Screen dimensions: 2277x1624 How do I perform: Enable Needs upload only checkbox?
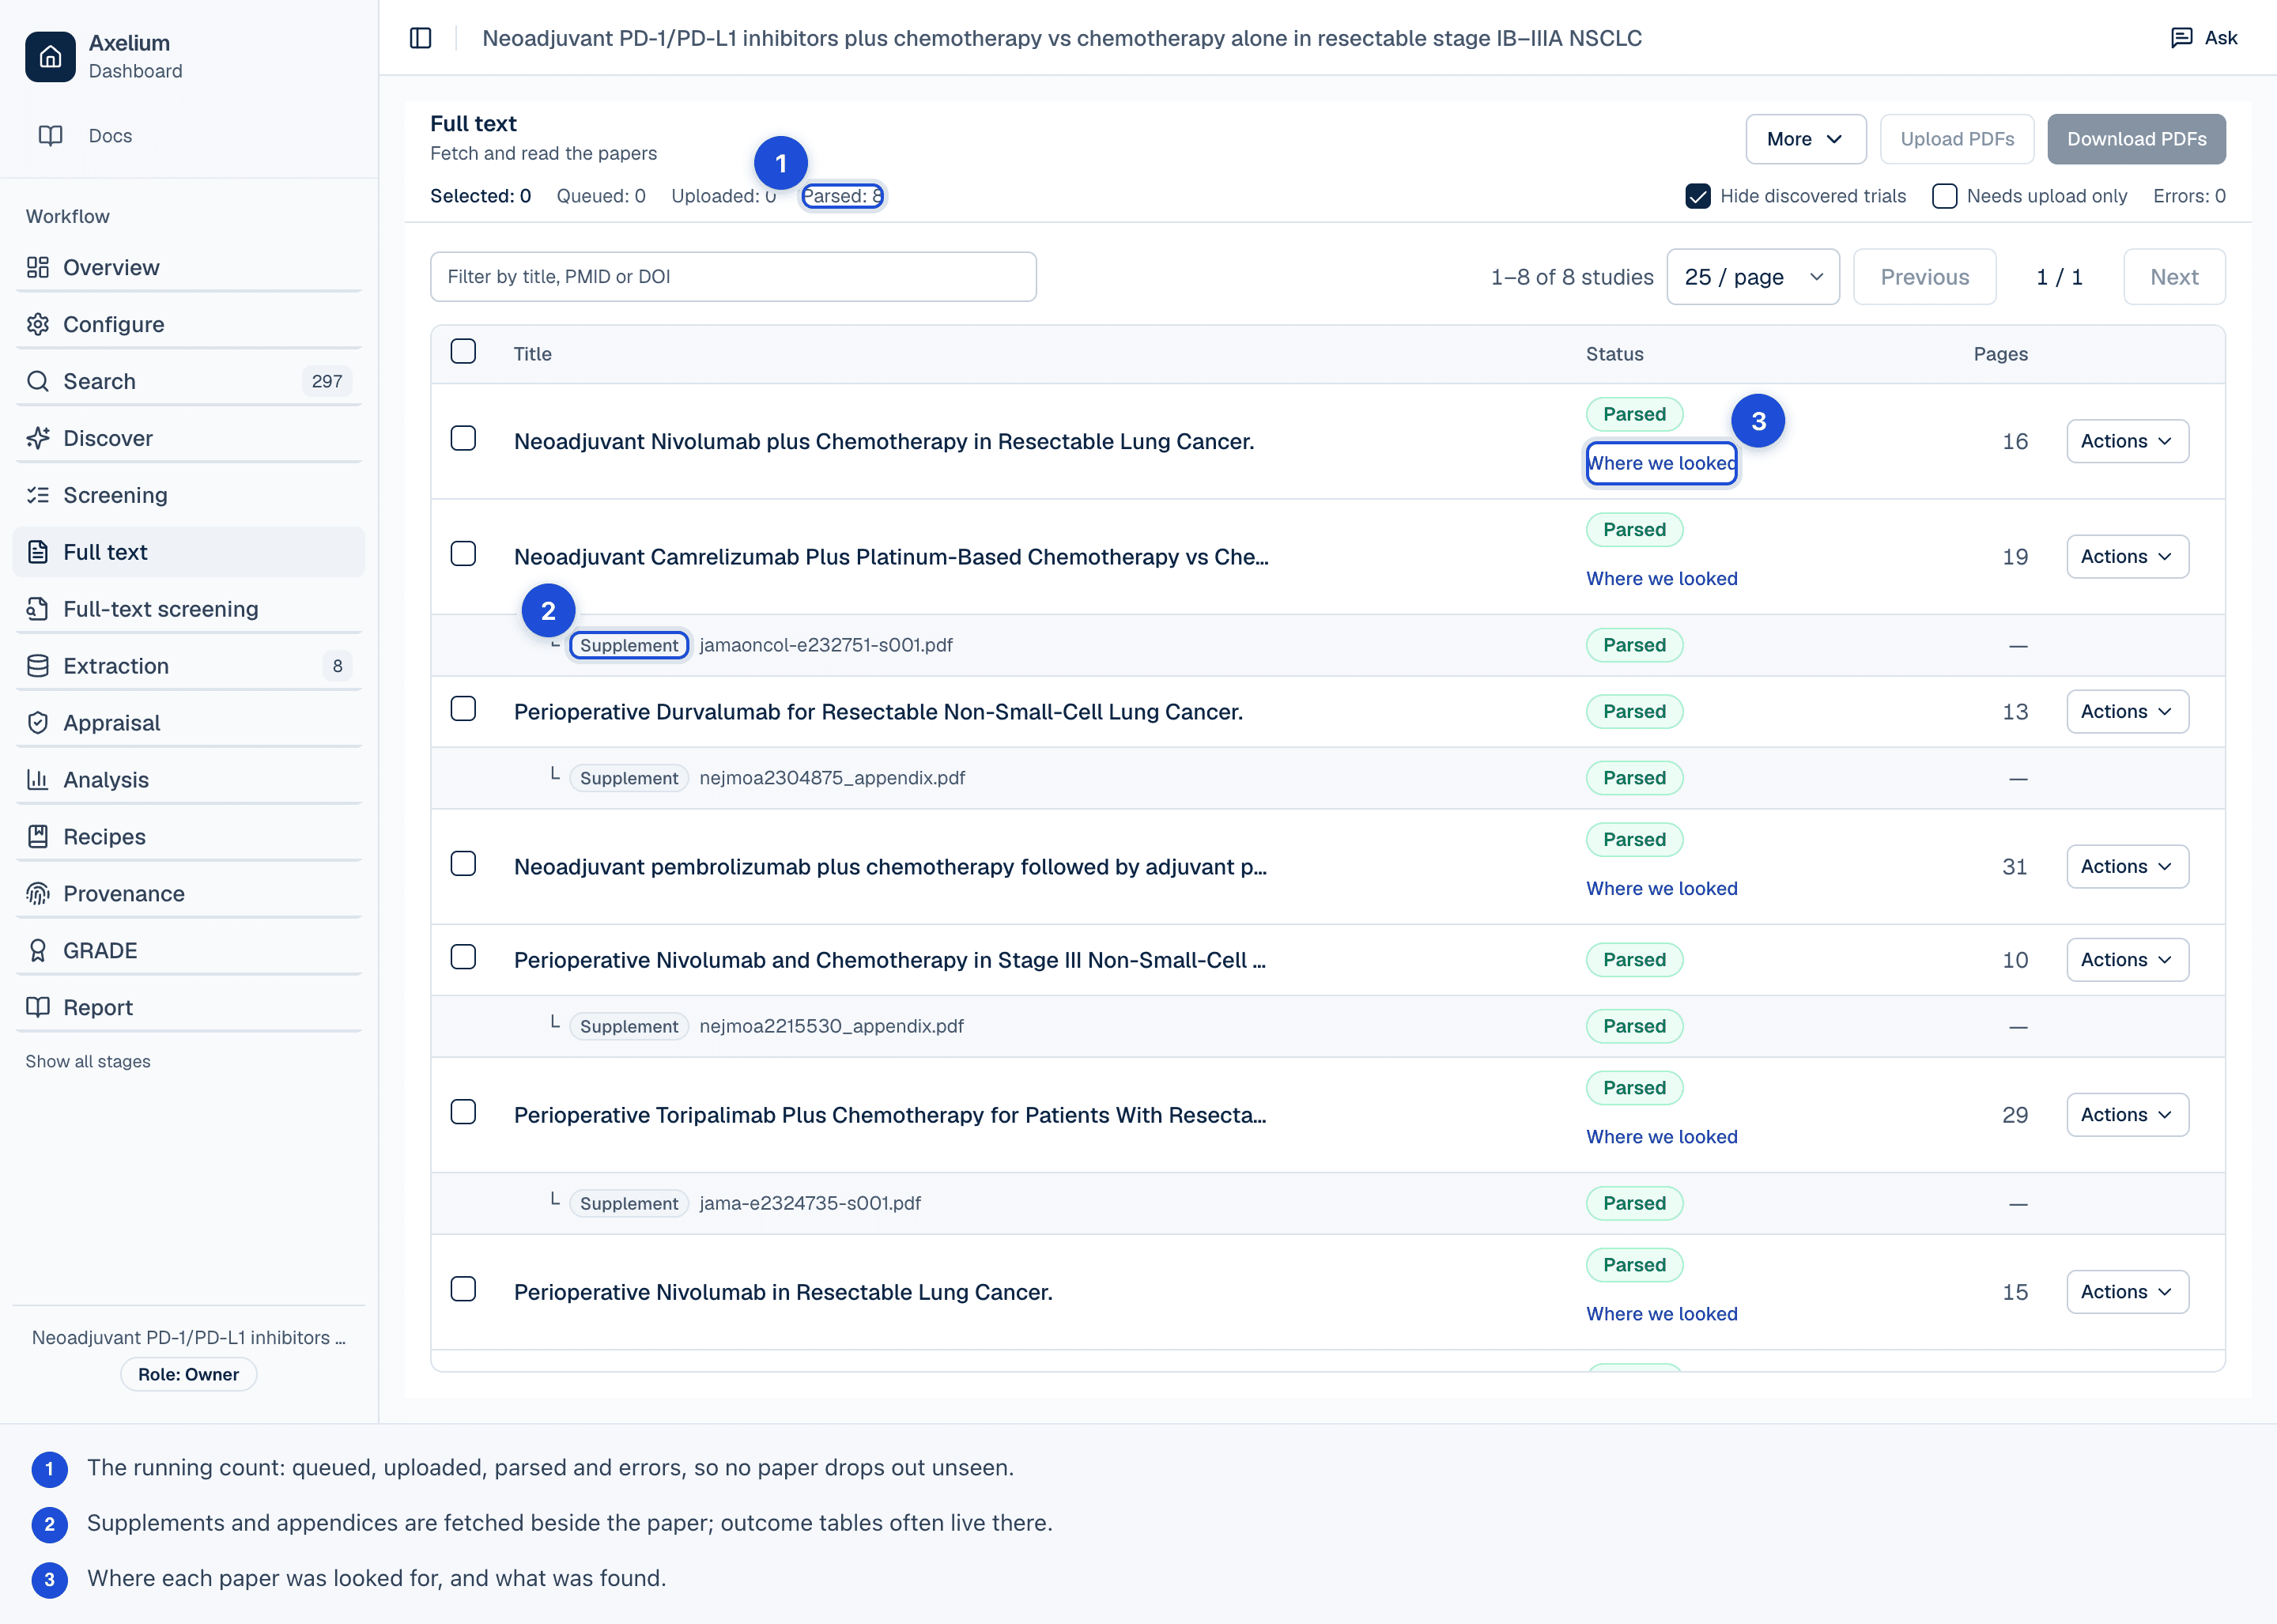(1945, 196)
